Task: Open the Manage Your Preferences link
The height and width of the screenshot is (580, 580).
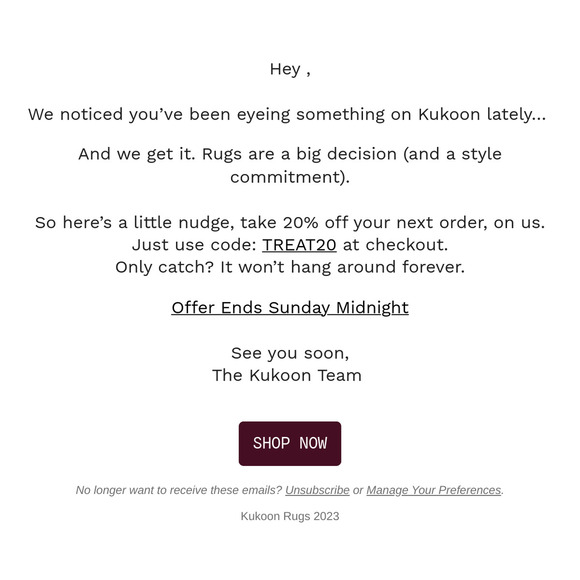Action: pyautogui.click(x=434, y=490)
